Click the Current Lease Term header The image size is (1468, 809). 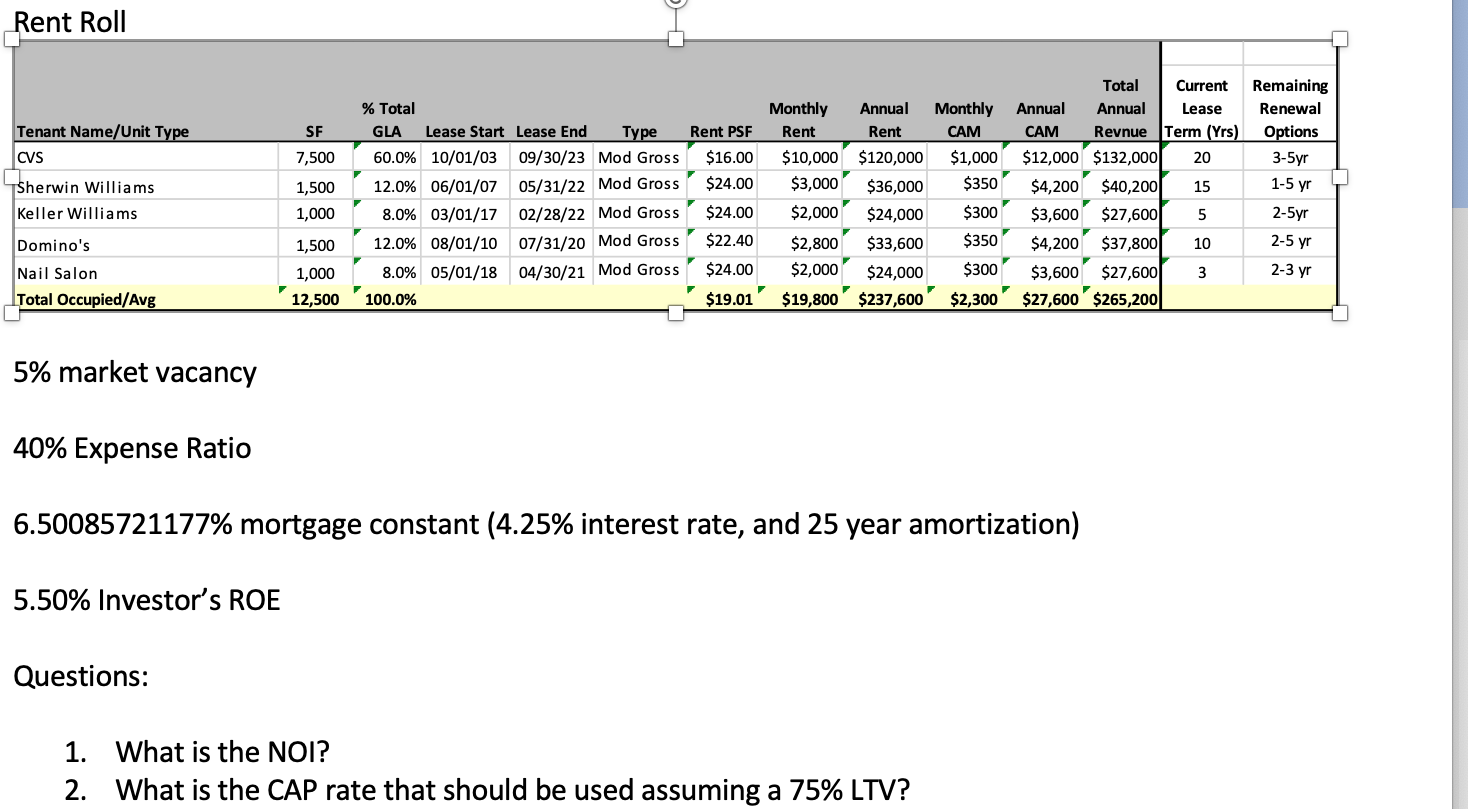(1201, 108)
